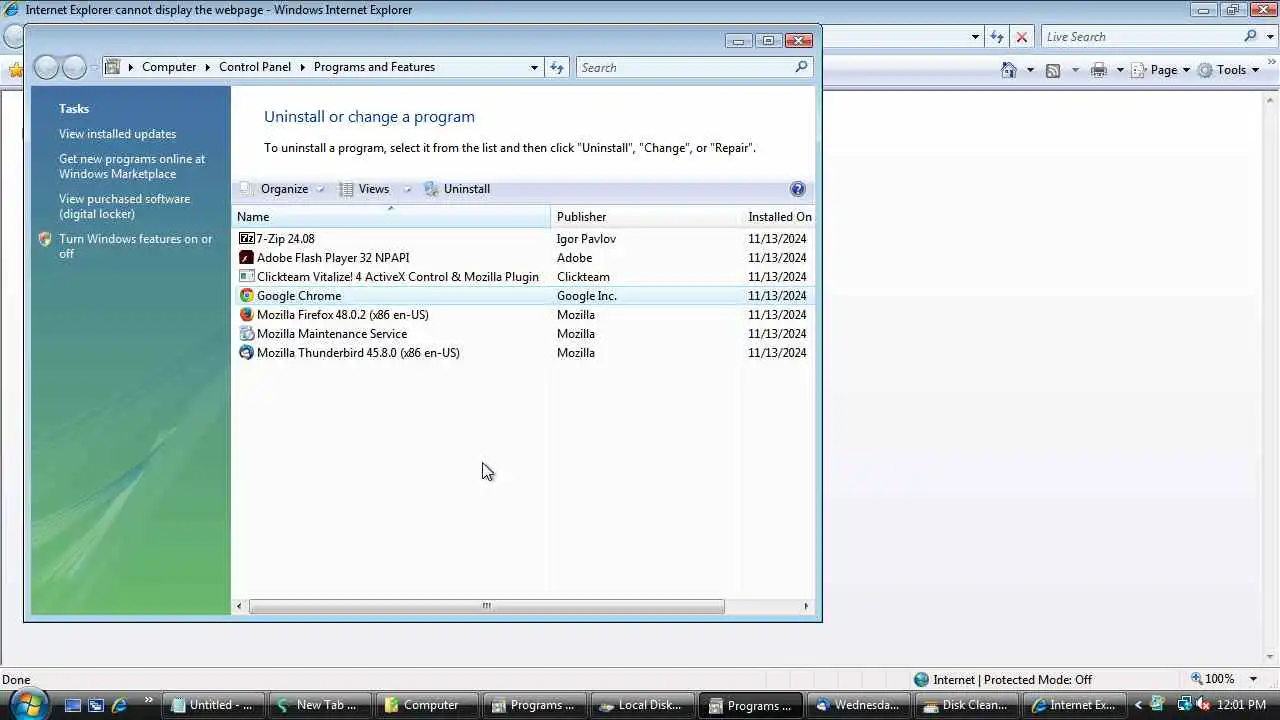Click the shield icon beside Windows features

pos(45,240)
